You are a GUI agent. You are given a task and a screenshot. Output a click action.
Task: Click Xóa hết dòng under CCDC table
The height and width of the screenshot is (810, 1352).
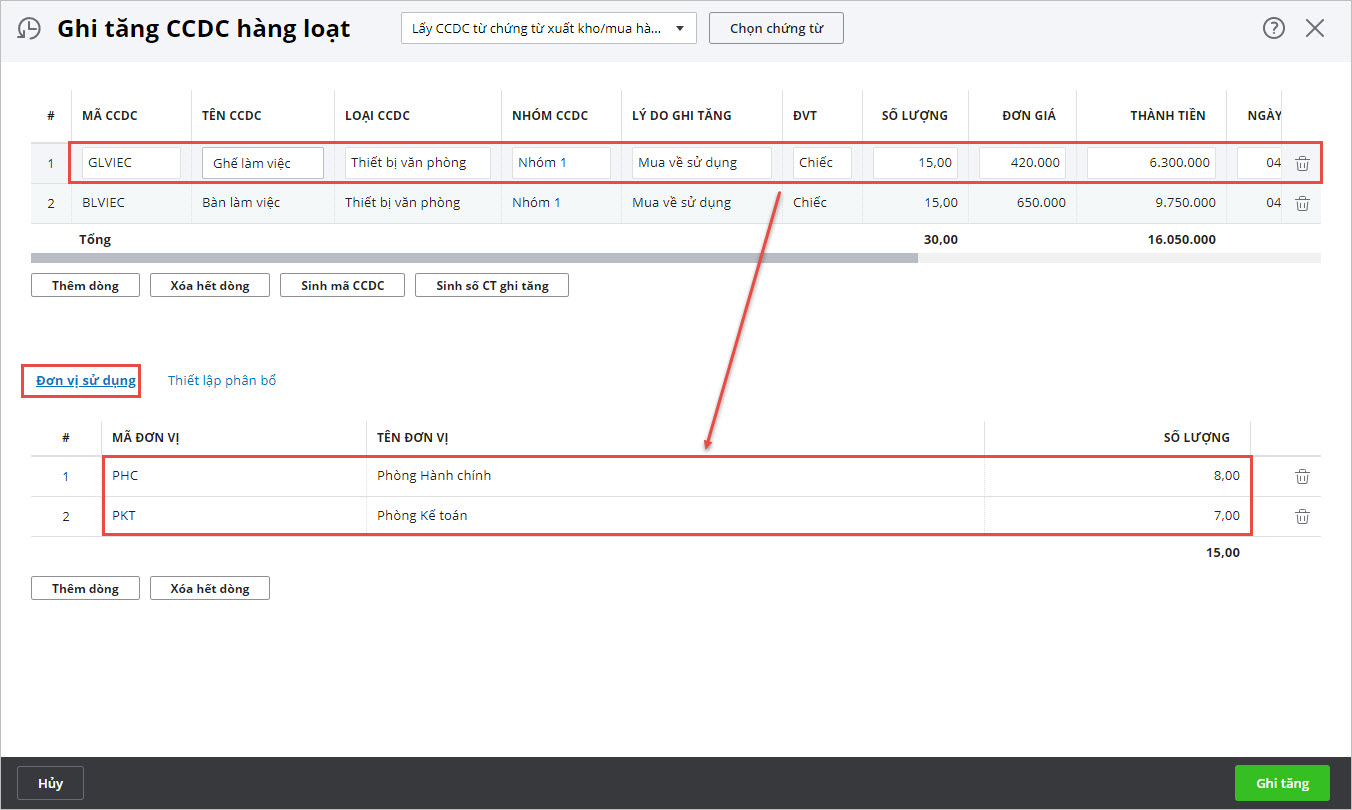tap(210, 285)
